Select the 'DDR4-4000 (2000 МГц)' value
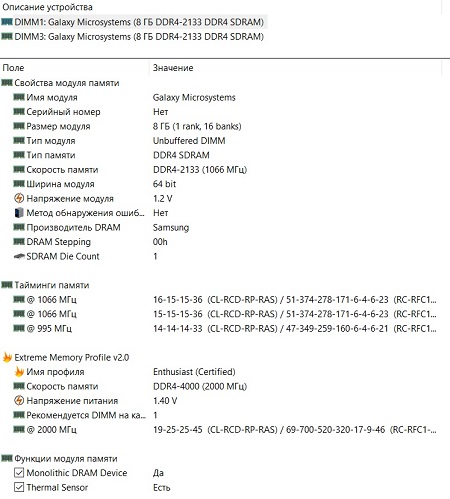Screen dimensions: 450x499 [x=200, y=386]
